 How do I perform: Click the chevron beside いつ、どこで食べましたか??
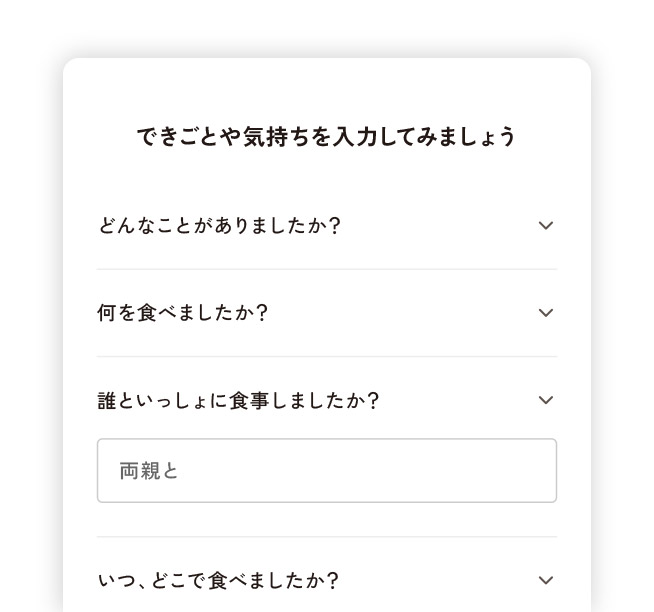pyautogui.click(x=546, y=580)
